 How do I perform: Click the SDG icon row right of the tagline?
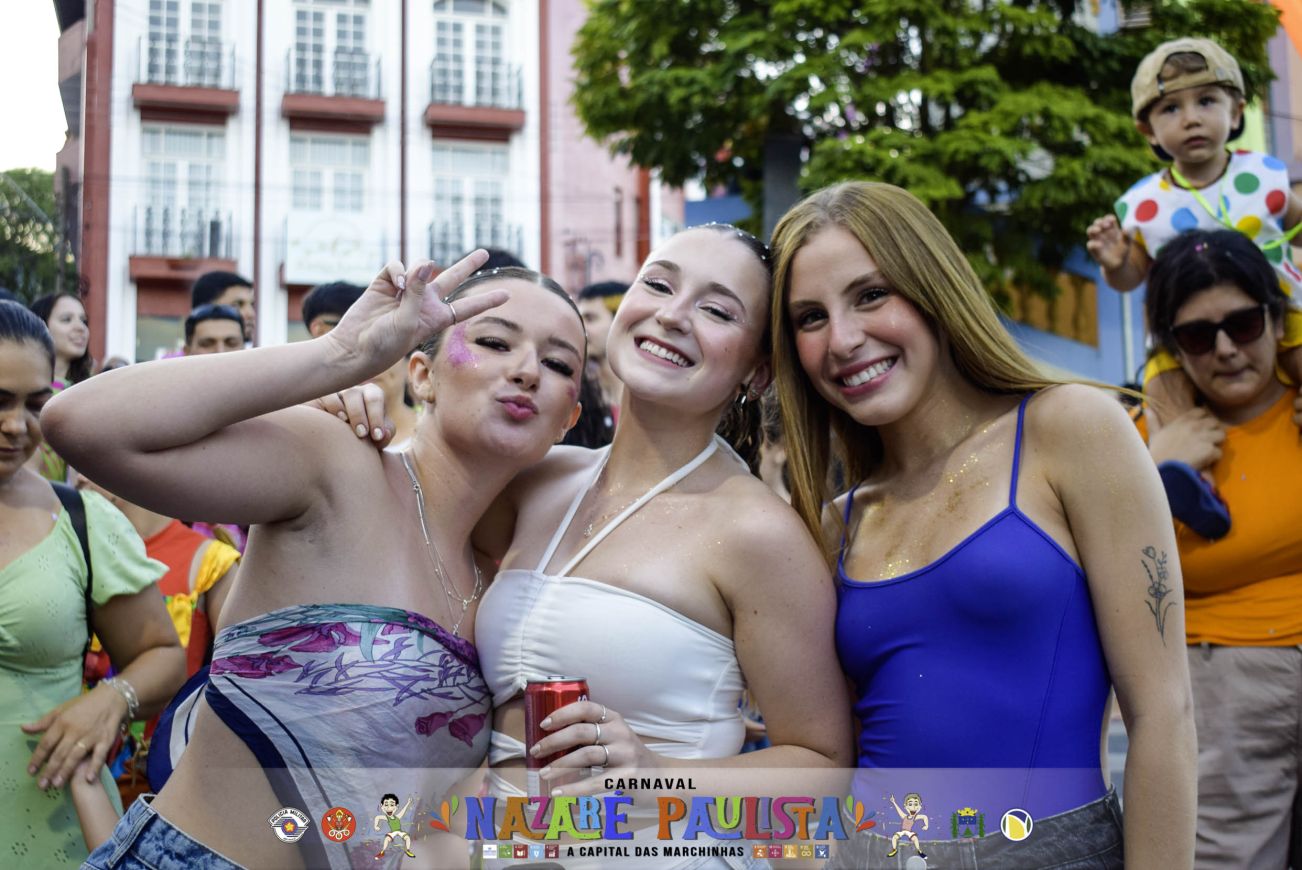(790, 851)
